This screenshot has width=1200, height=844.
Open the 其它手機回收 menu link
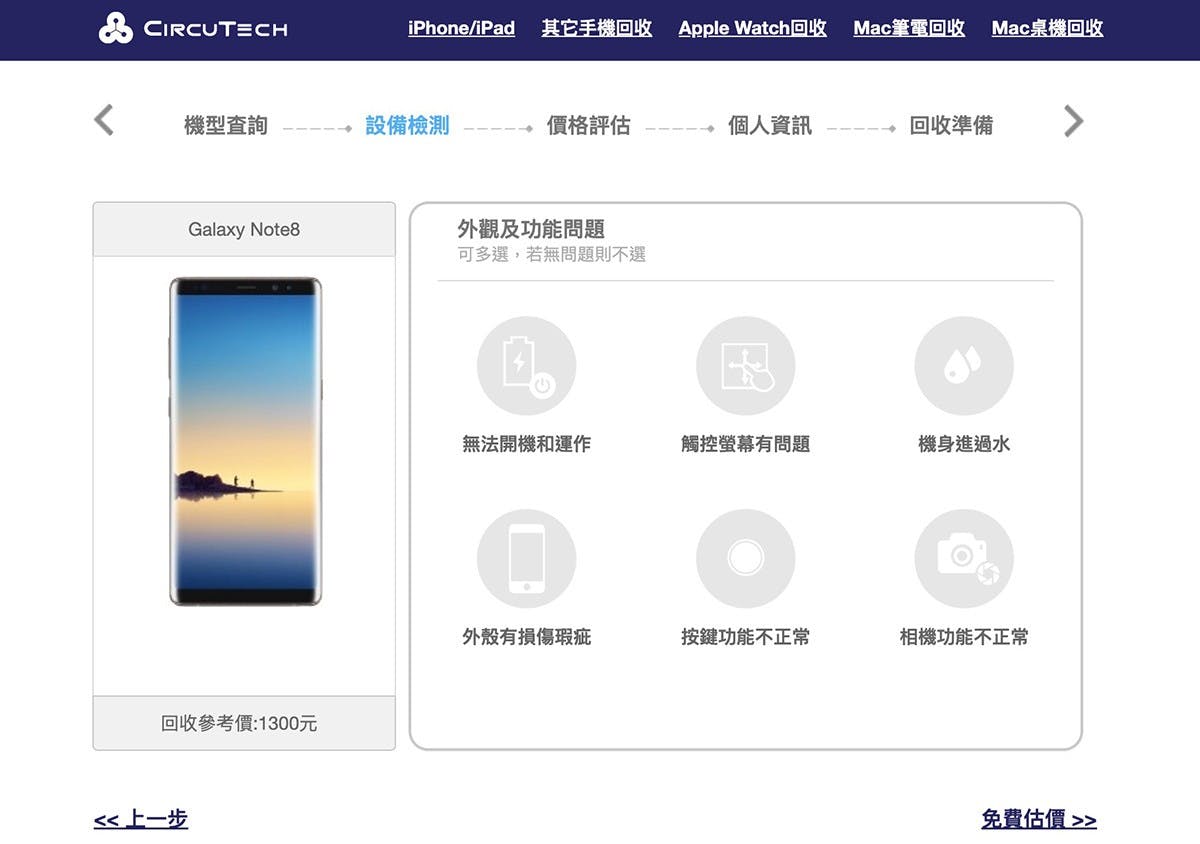597,28
